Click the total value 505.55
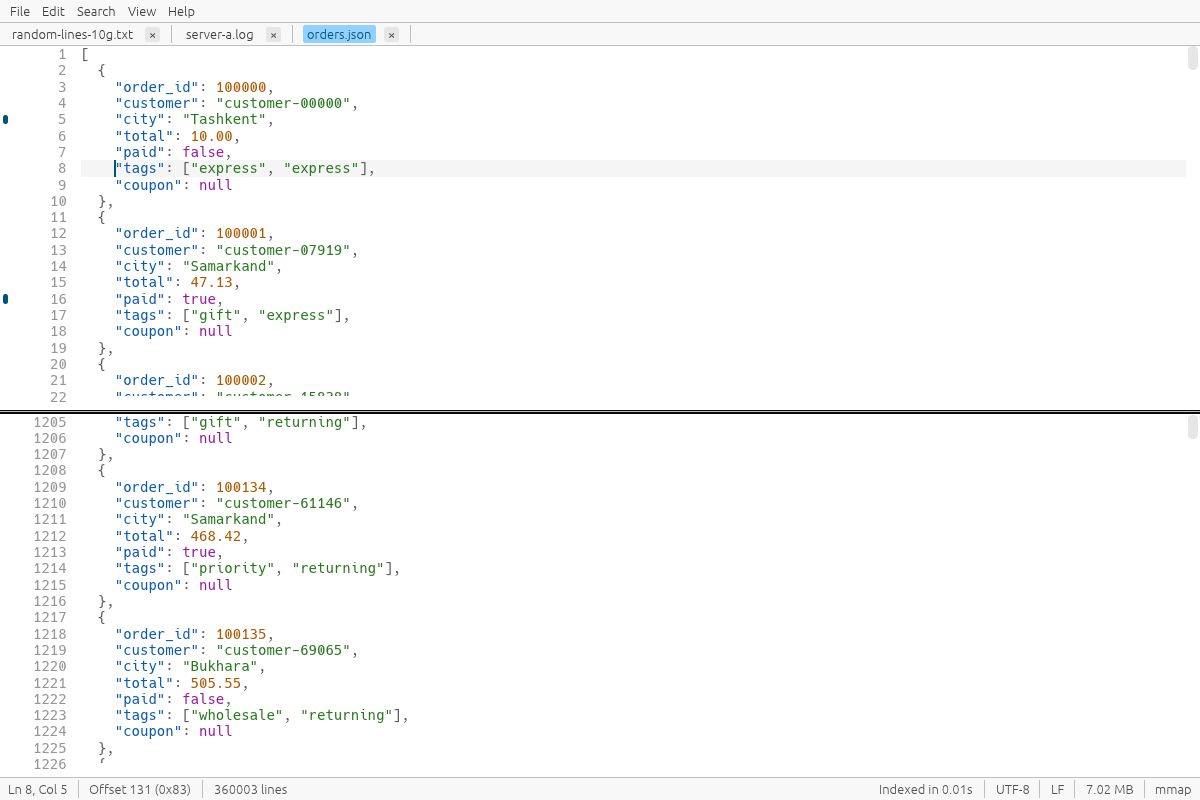The width and height of the screenshot is (1200, 800). pos(216,683)
